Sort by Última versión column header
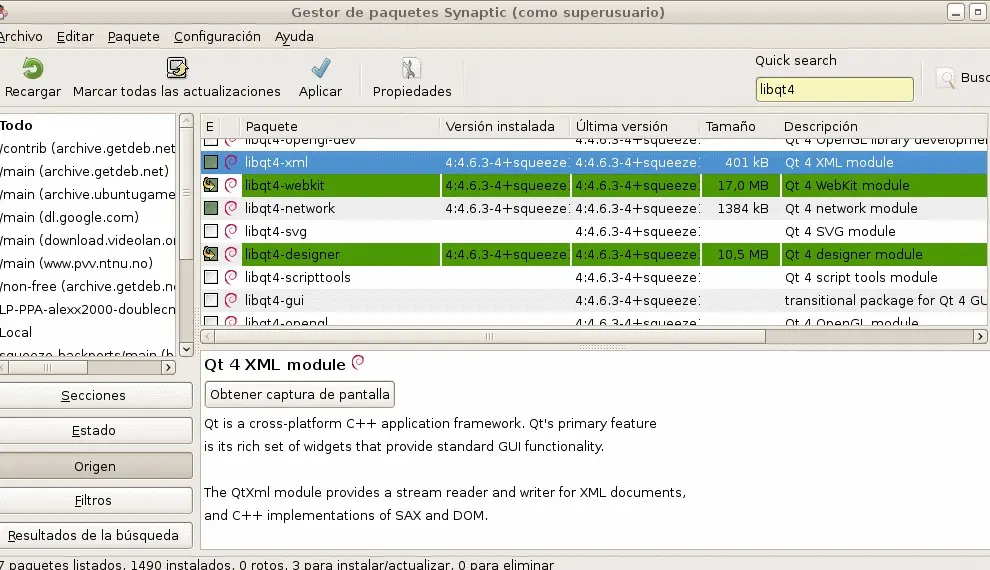Viewport: 990px width, 570px height. [635, 126]
